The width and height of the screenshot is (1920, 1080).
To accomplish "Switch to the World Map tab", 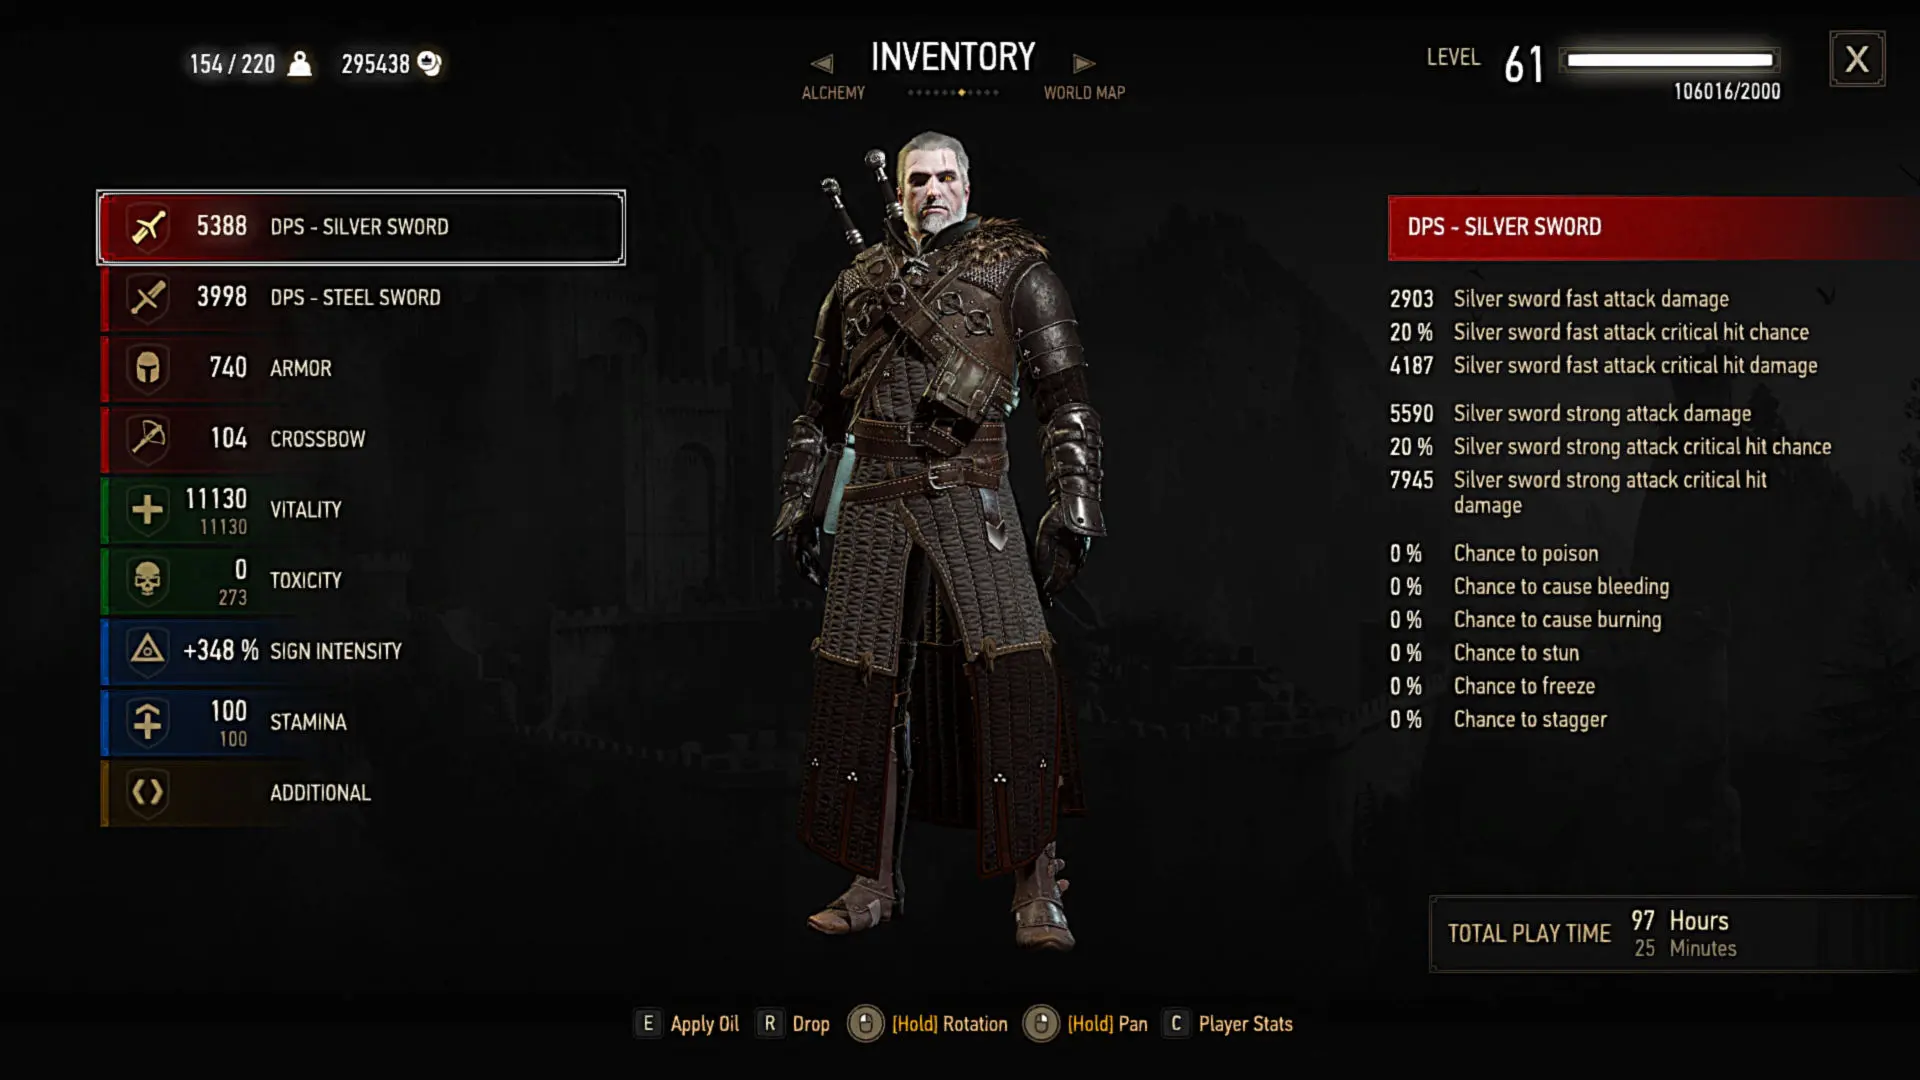I will (1084, 93).
